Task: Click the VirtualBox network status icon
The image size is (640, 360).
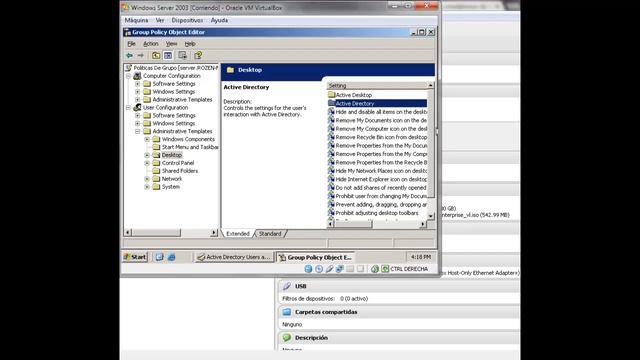Action: [340, 269]
